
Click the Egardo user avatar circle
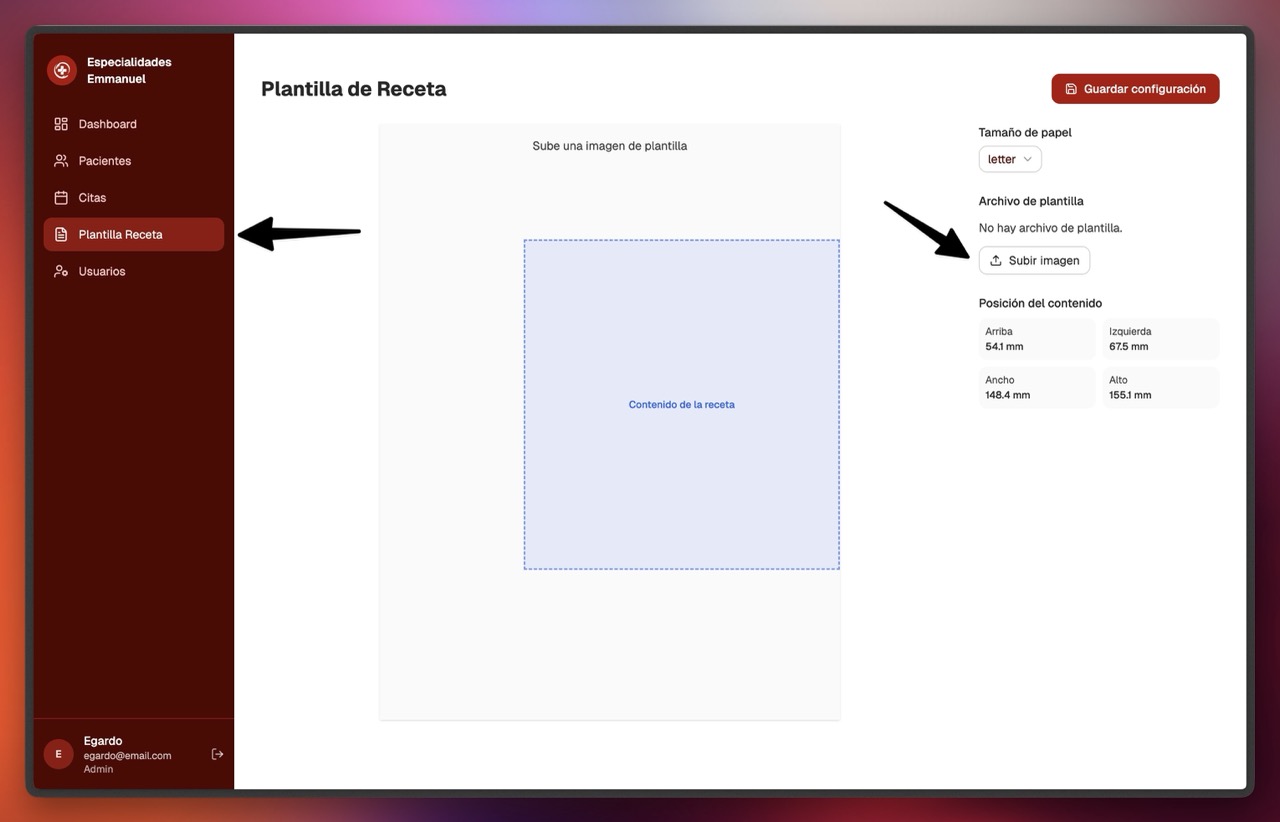(58, 754)
